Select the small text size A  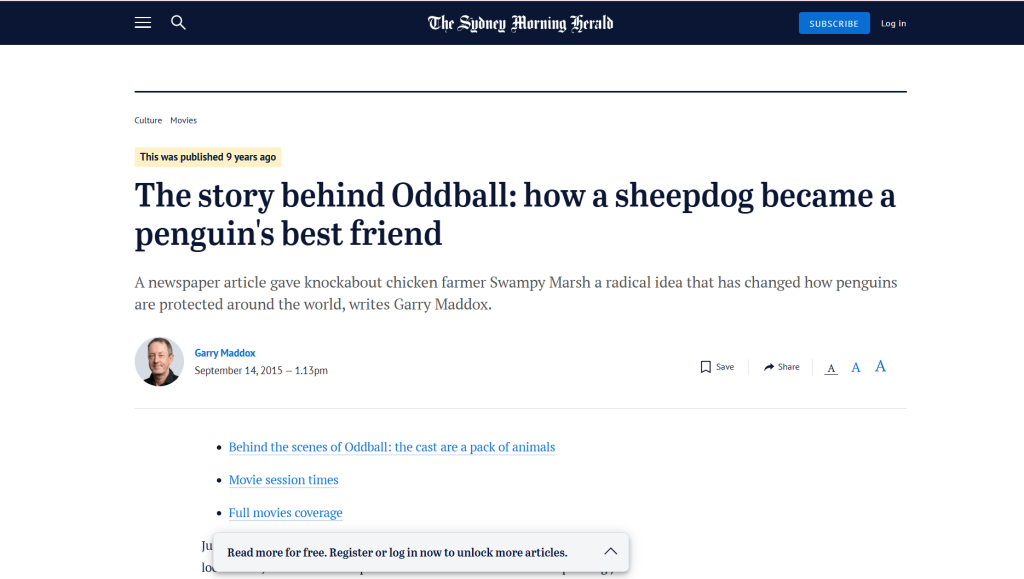pos(831,368)
